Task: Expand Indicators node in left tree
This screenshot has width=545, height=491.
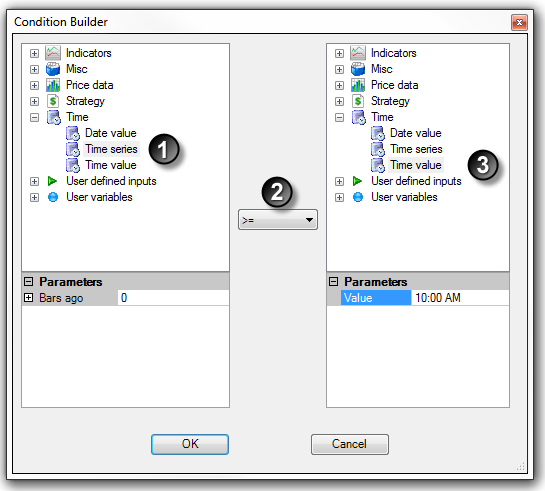Action: [x=34, y=53]
